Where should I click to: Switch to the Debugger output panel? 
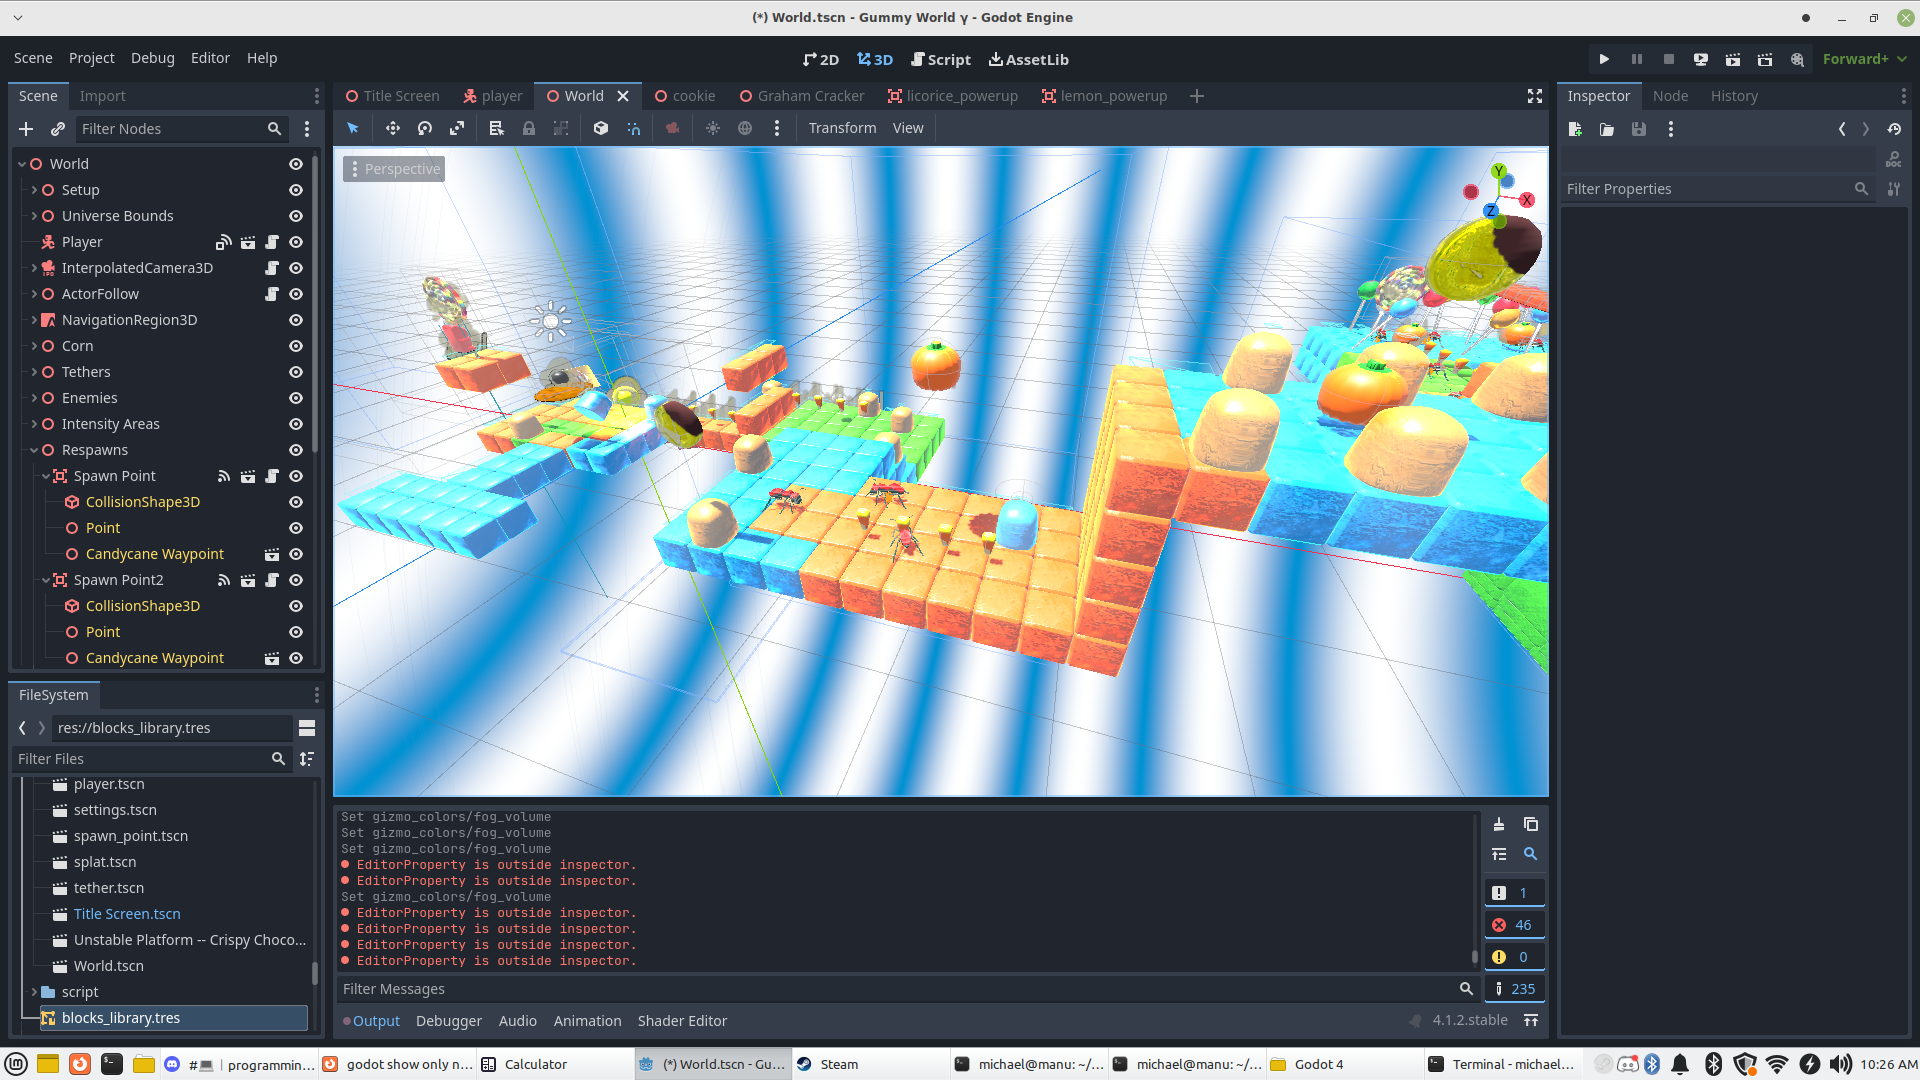[448, 1020]
